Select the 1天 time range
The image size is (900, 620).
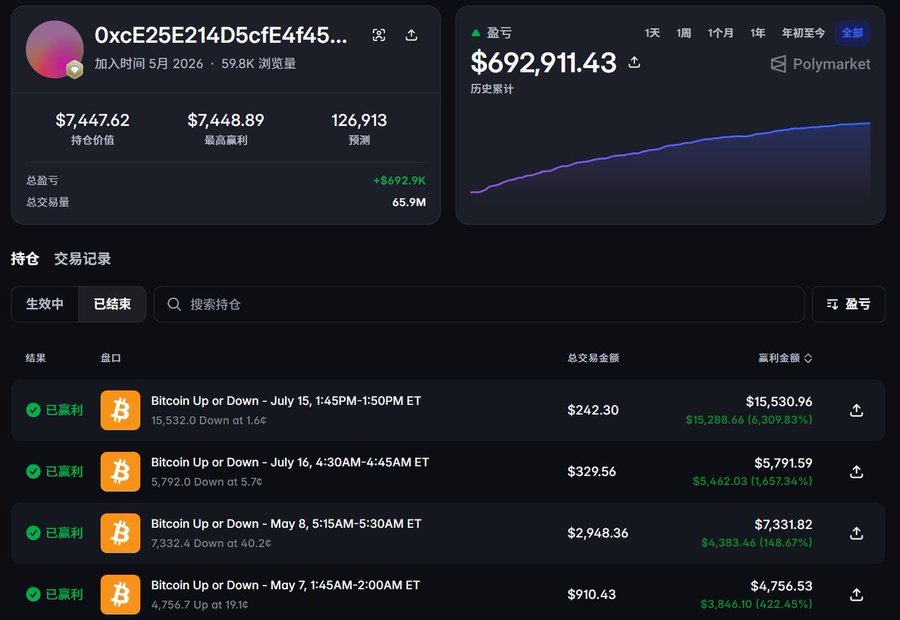tap(652, 33)
